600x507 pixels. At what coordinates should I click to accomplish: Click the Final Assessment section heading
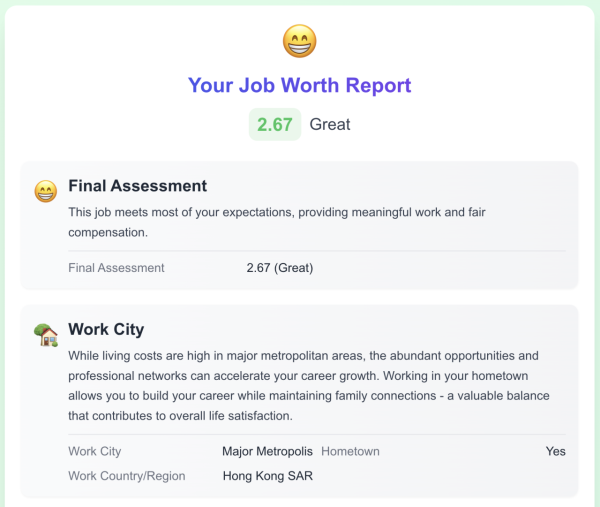pyautogui.click(x=137, y=186)
